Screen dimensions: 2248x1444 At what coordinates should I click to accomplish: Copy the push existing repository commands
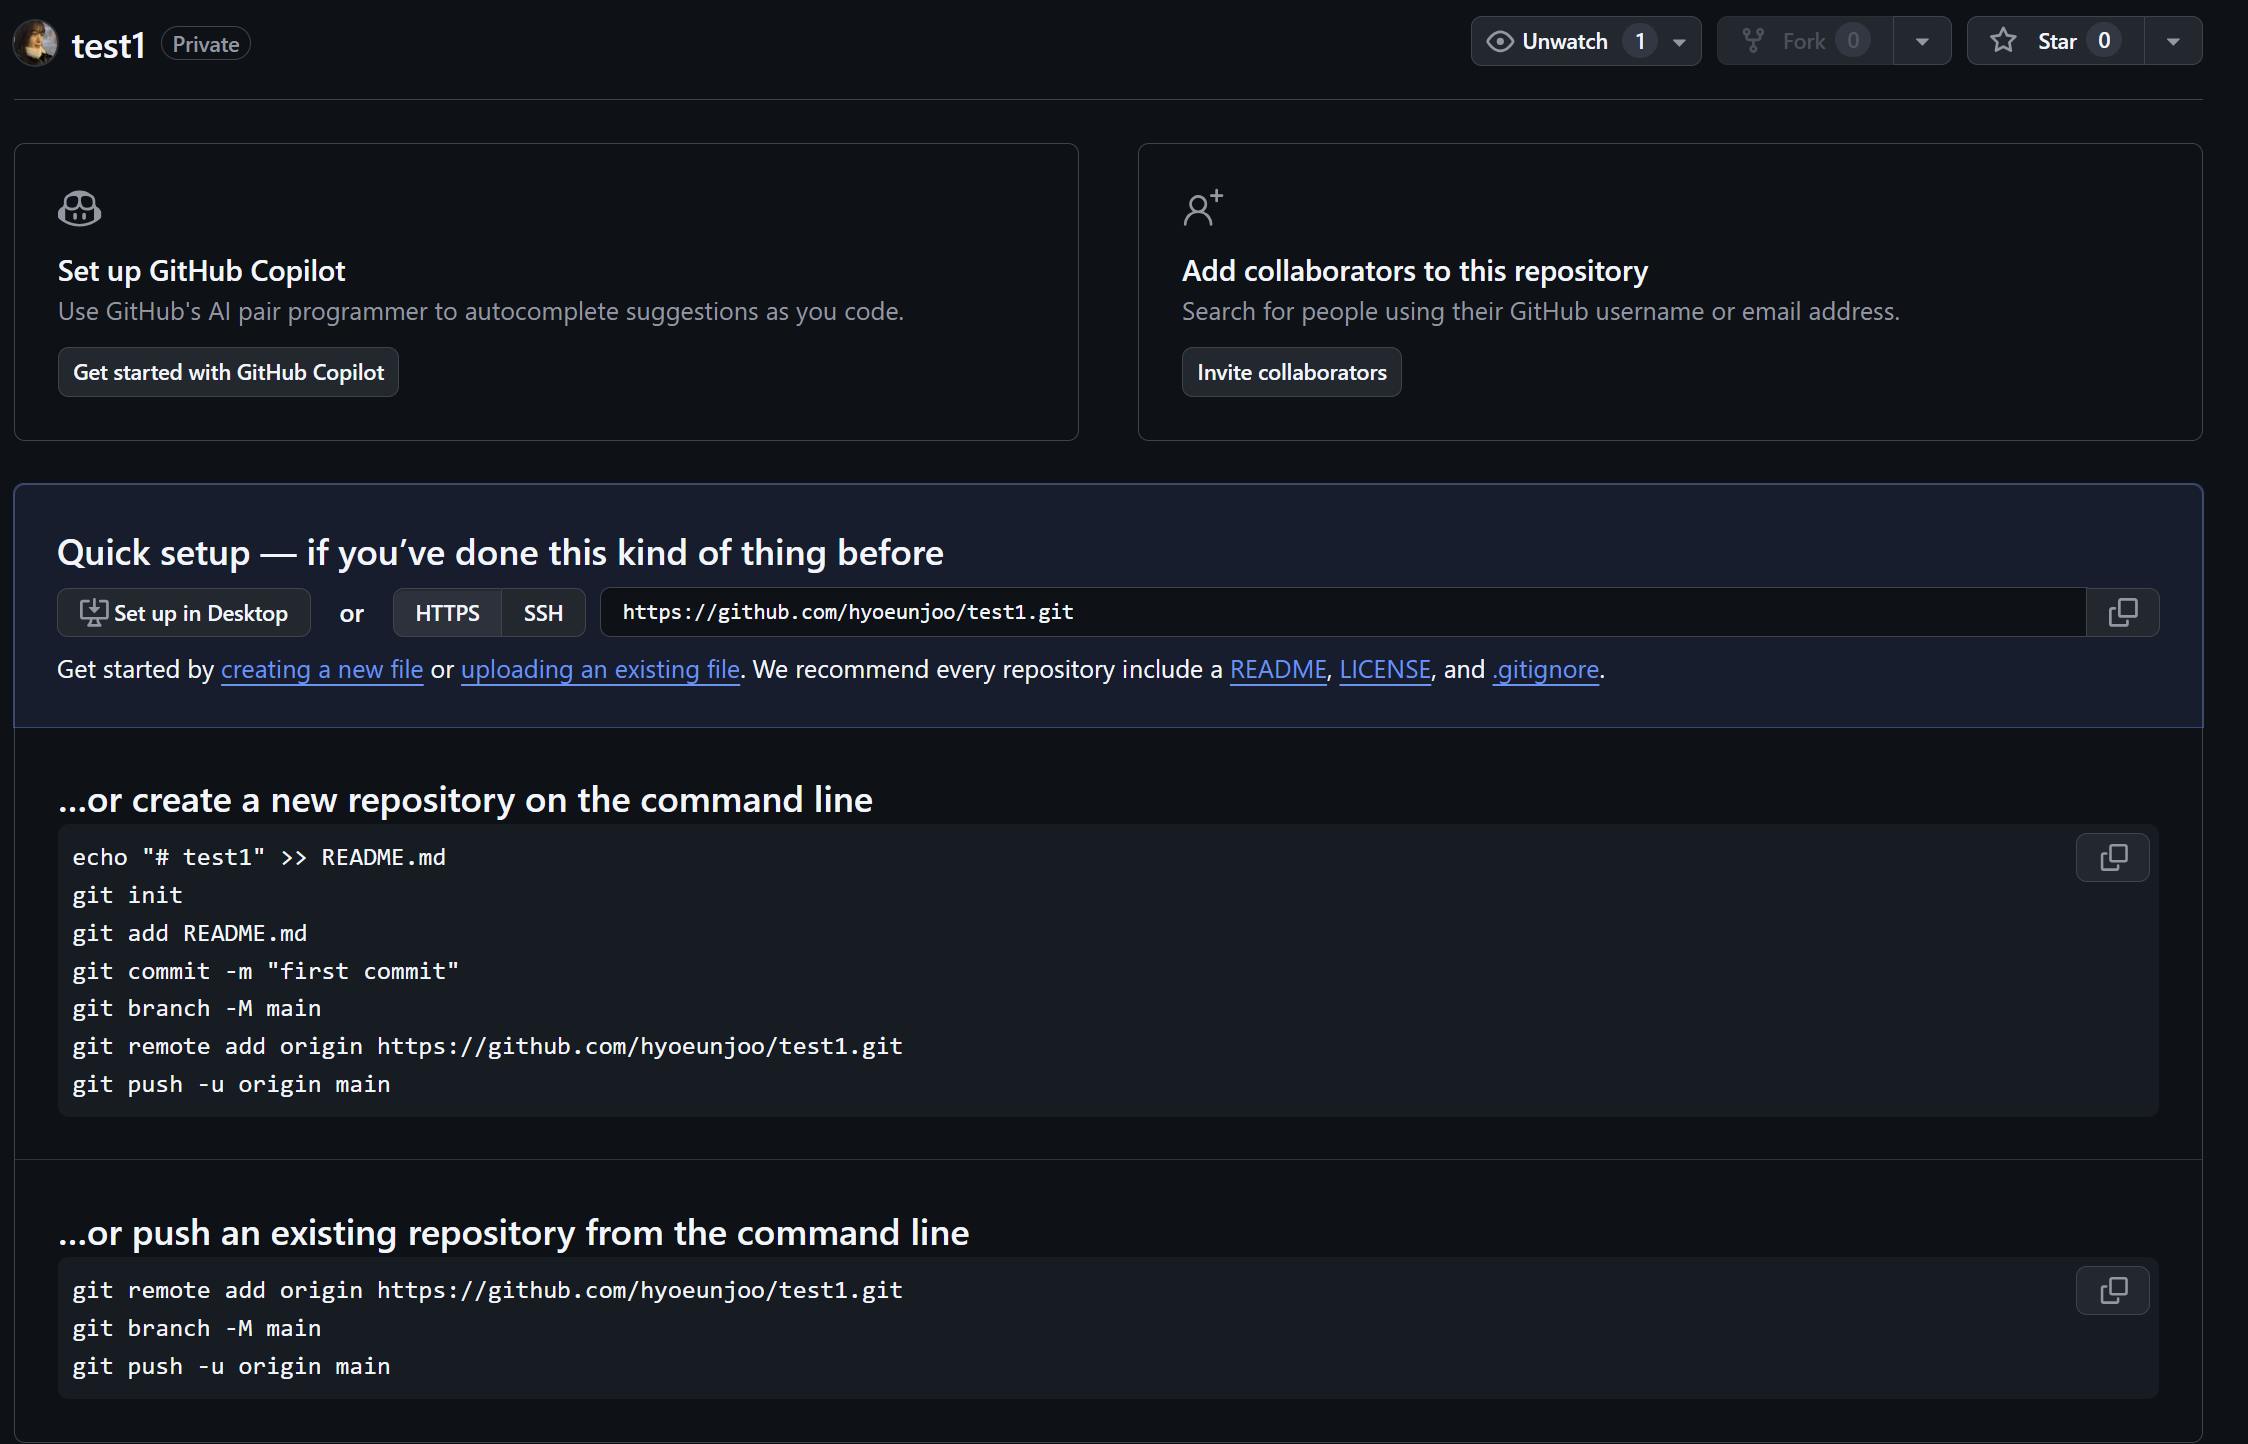coord(2112,1290)
